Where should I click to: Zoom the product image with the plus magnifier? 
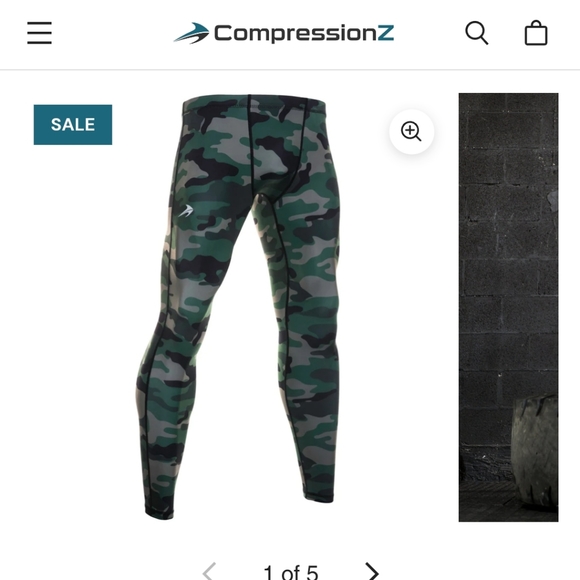click(x=411, y=131)
